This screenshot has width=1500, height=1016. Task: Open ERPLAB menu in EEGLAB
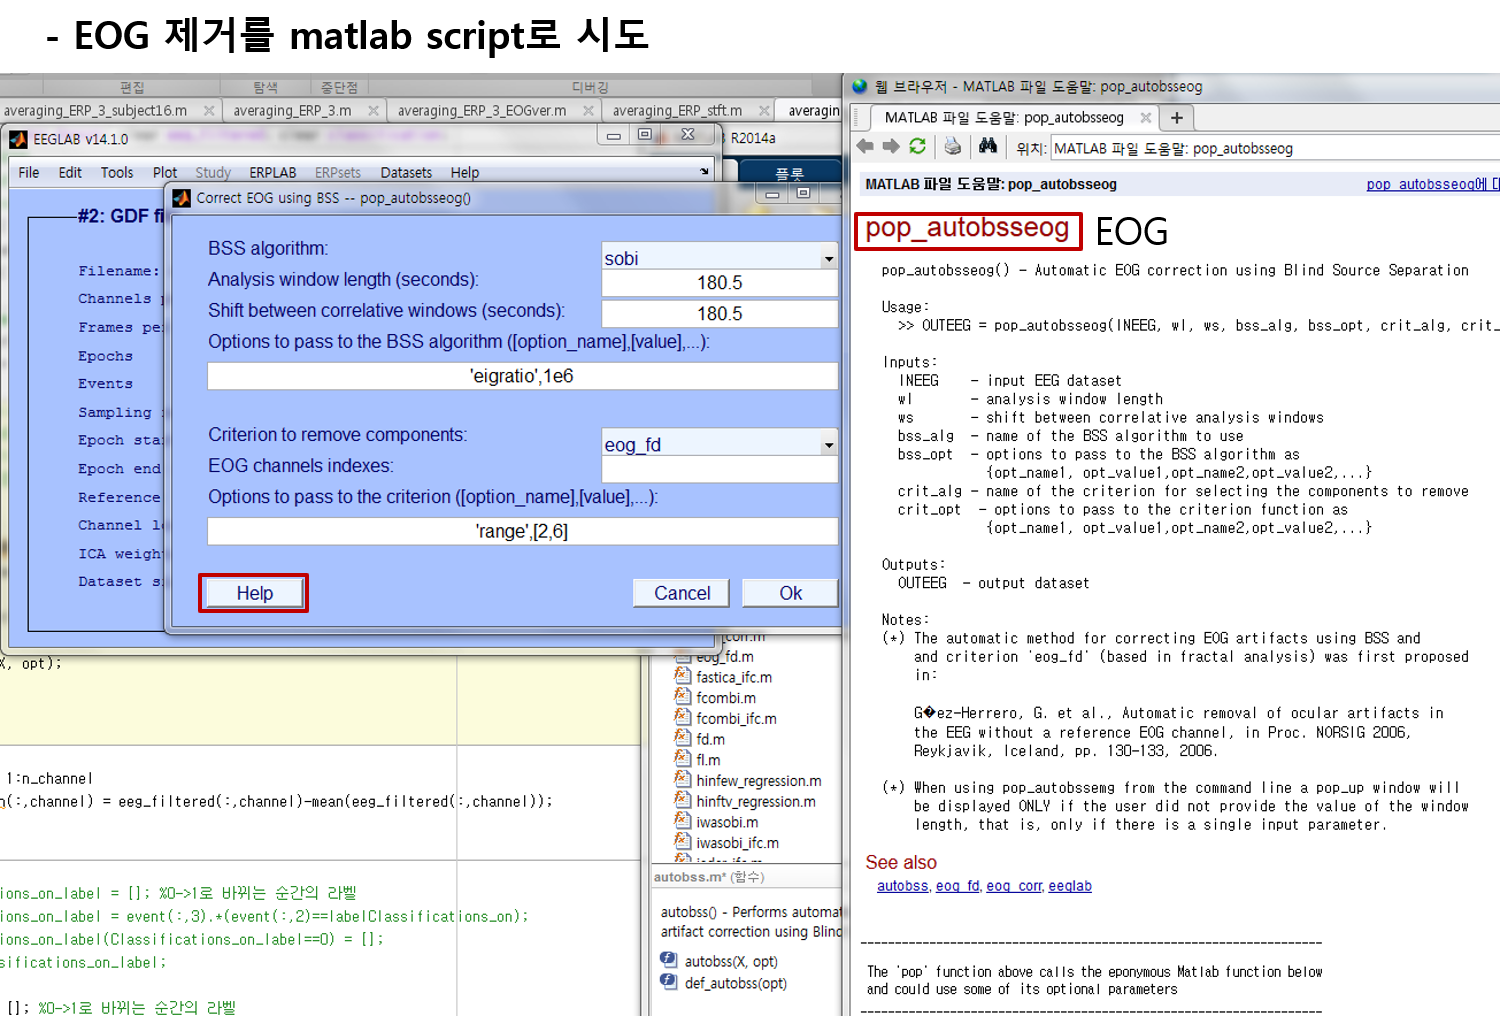(273, 172)
